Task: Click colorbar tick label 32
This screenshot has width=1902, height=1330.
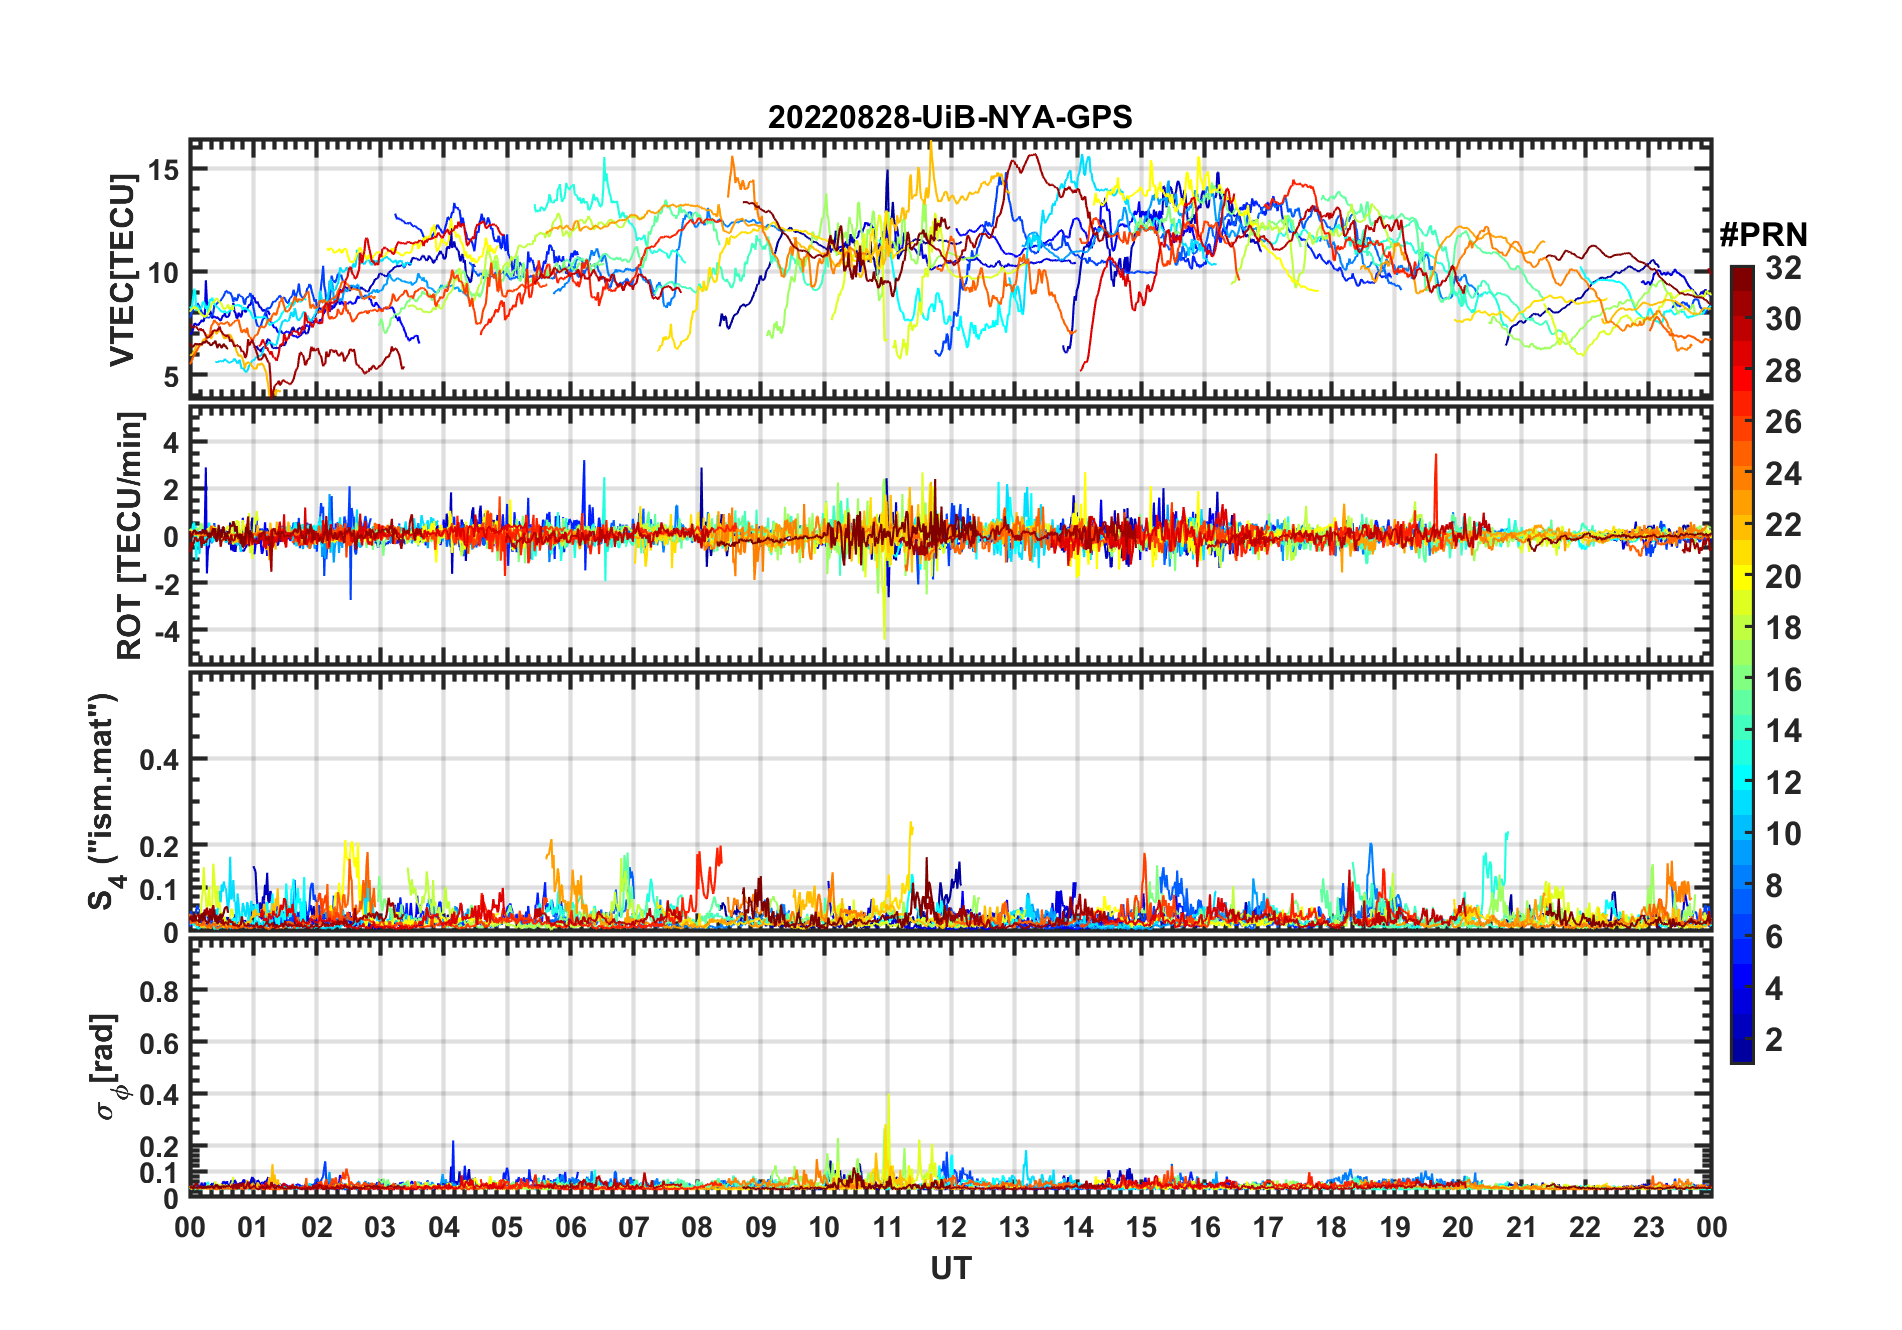Action: point(1783,267)
